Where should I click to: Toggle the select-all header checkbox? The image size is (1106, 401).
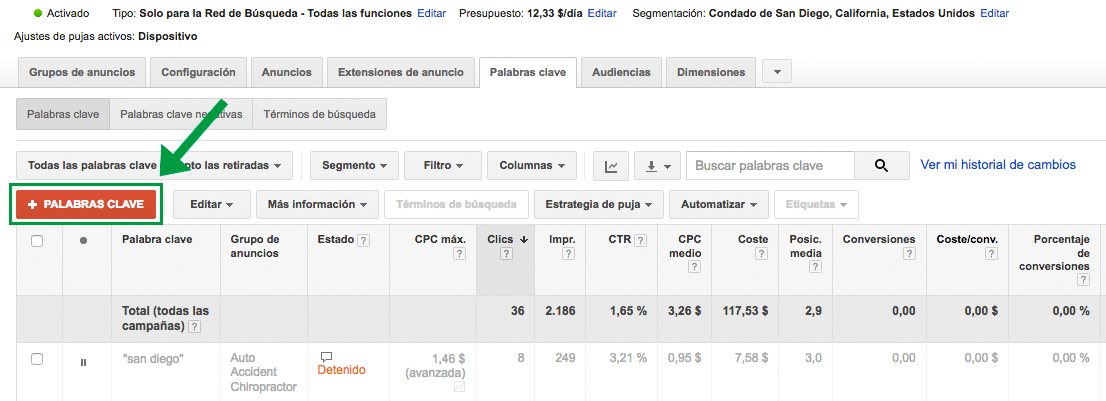[37, 241]
